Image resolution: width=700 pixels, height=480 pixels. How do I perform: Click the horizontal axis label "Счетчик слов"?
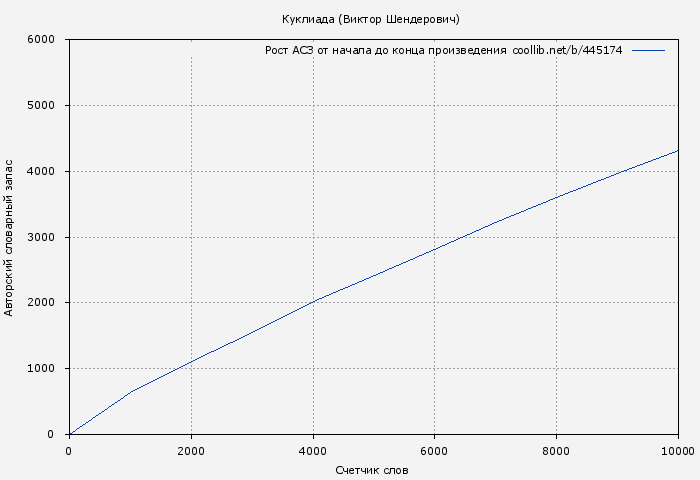click(371, 470)
